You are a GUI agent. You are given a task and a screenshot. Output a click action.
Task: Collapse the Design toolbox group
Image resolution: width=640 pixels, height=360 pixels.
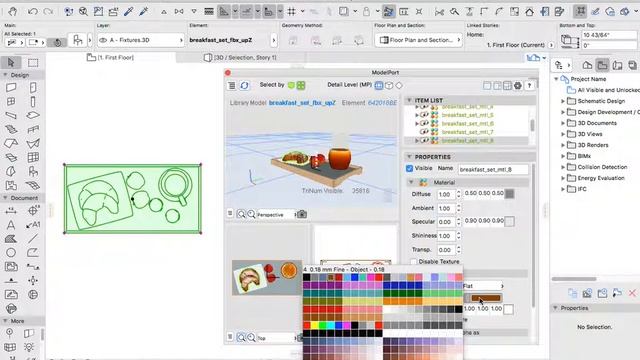click(x=5, y=75)
